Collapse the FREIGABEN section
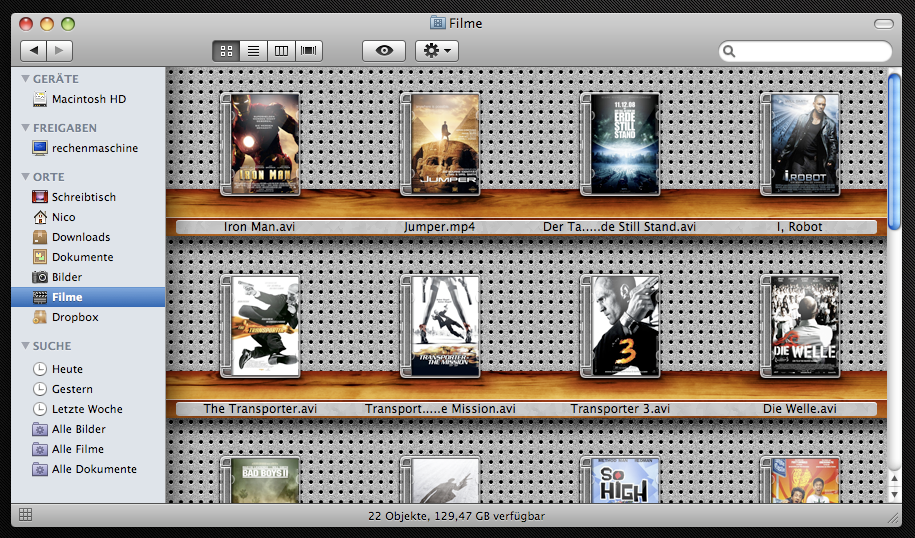 (25, 127)
